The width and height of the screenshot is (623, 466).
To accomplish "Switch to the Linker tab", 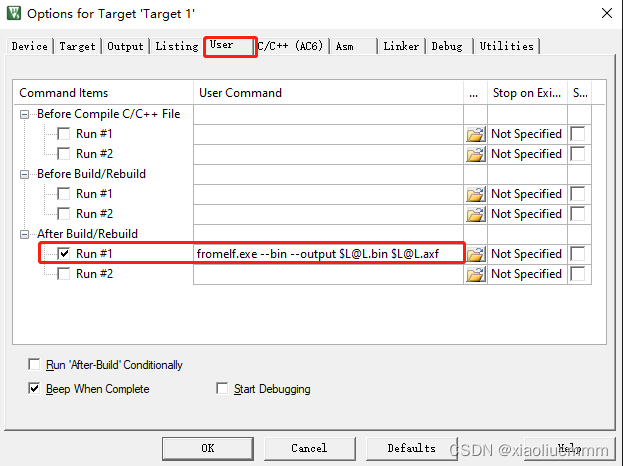I will 401,46.
